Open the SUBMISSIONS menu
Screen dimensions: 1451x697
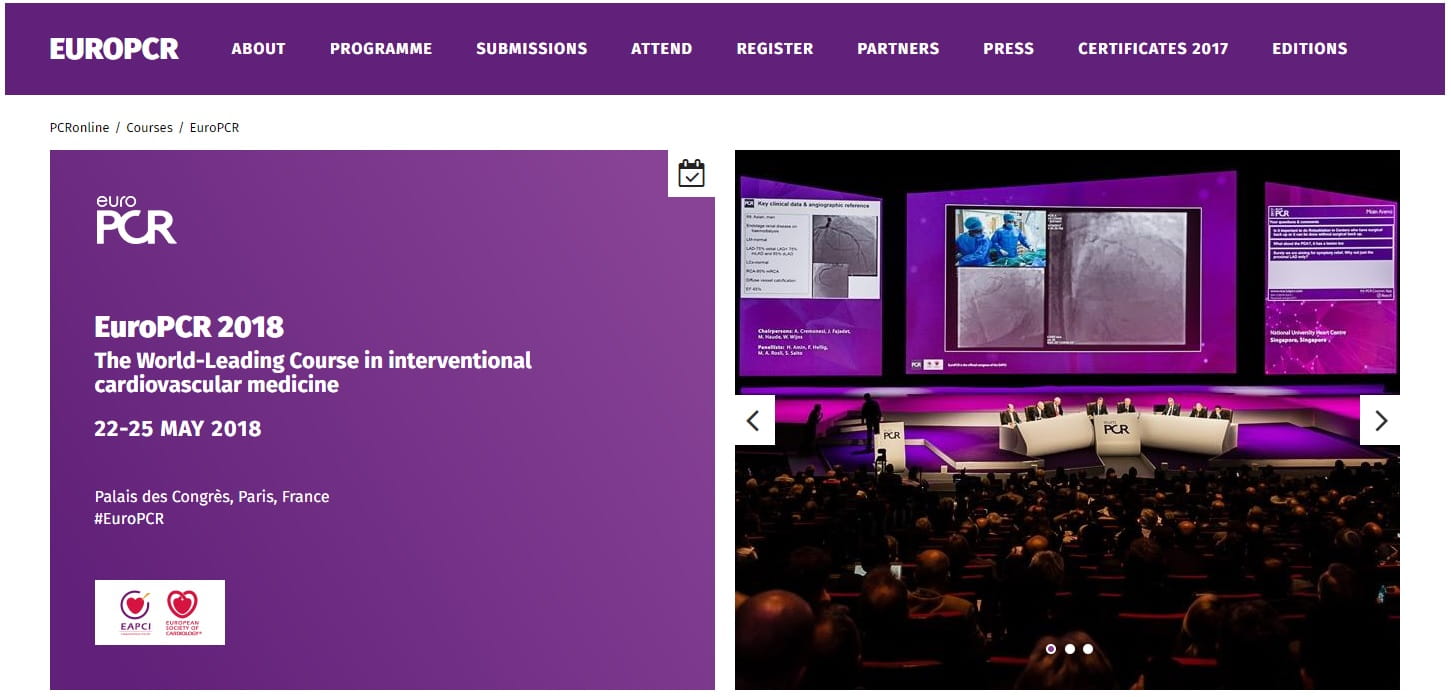click(531, 48)
